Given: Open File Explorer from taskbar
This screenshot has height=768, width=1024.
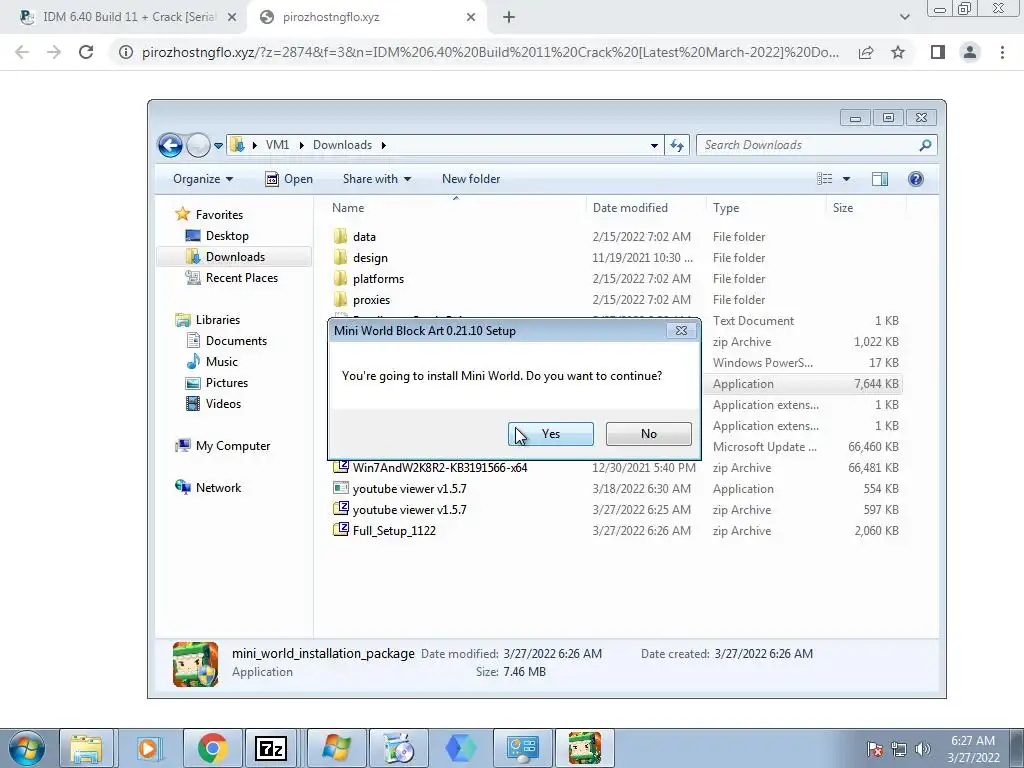Looking at the screenshot, I should tap(86, 748).
